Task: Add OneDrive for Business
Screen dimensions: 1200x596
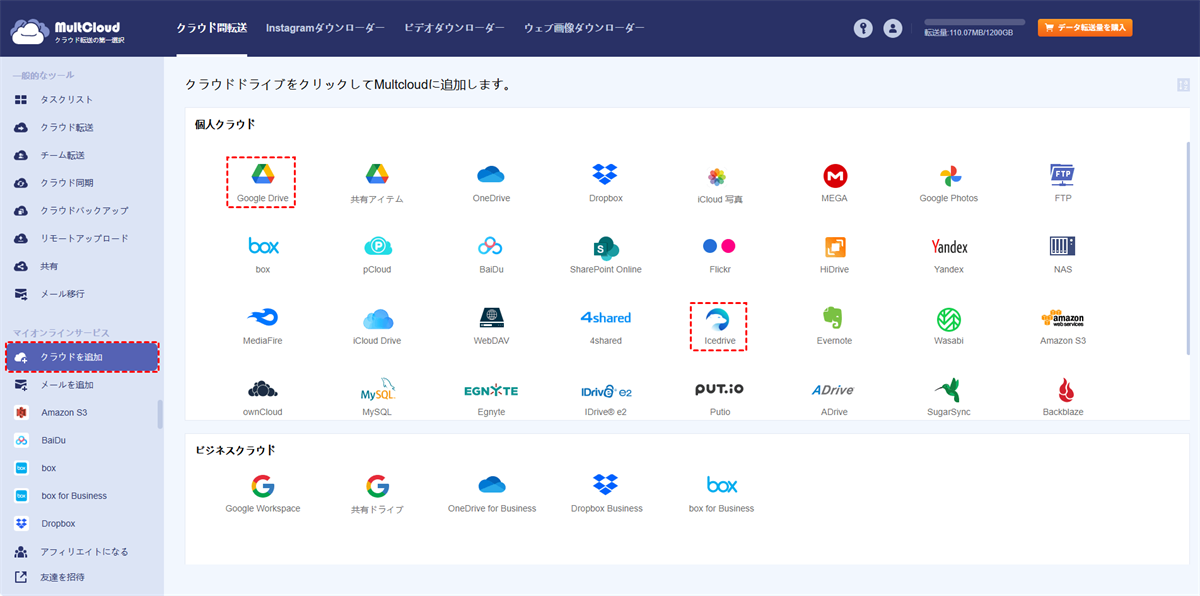Action: (x=491, y=494)
